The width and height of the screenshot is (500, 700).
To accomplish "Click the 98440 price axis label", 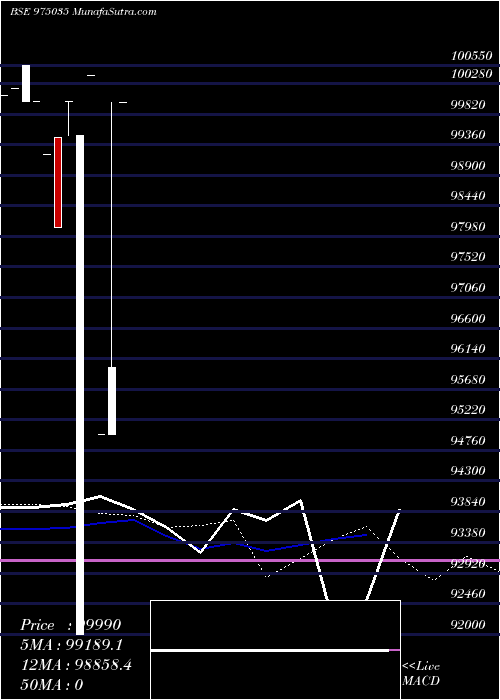I will pos(468,196).
